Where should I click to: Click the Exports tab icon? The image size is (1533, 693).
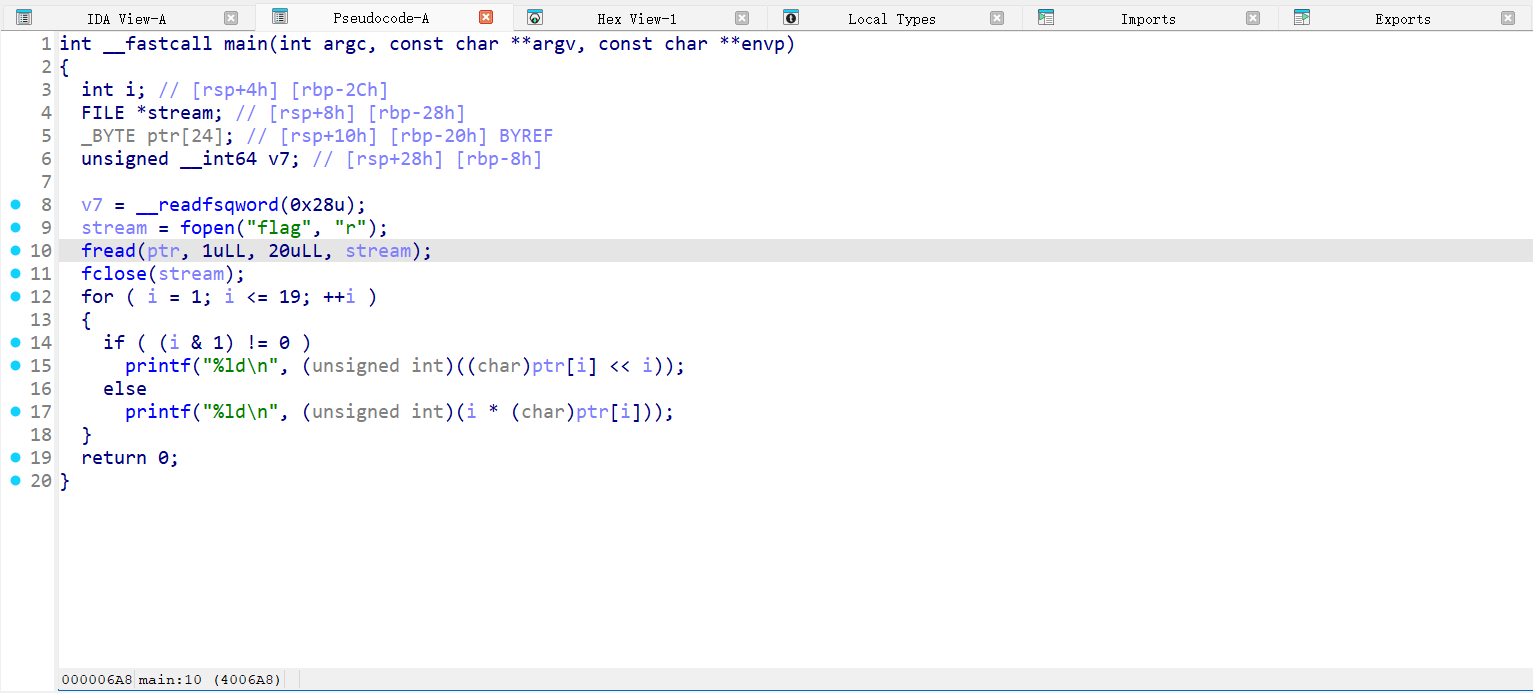tap(1302, 18)
